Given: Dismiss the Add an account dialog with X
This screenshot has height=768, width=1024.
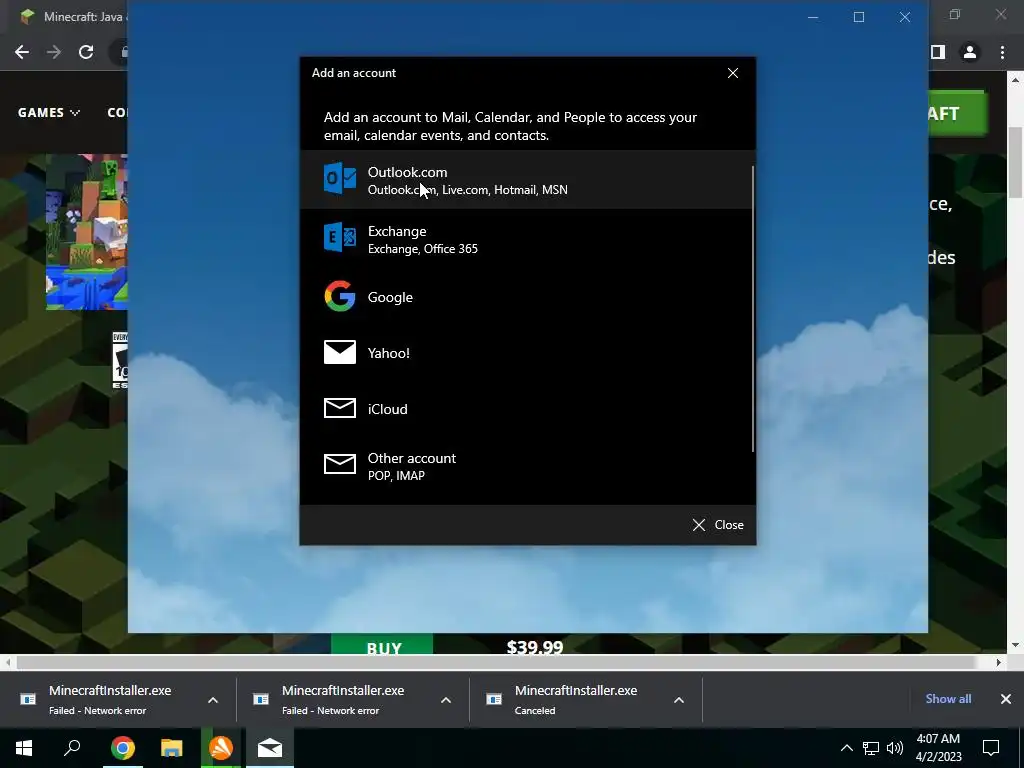Looking at the screenshot, I should (733, 73).
